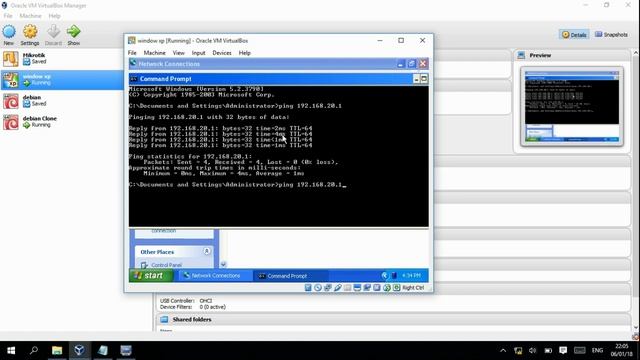Open the Manager's Help menu
Image resolution: width=640 pixels, height=360 pixels.
[x=54, y=16]
